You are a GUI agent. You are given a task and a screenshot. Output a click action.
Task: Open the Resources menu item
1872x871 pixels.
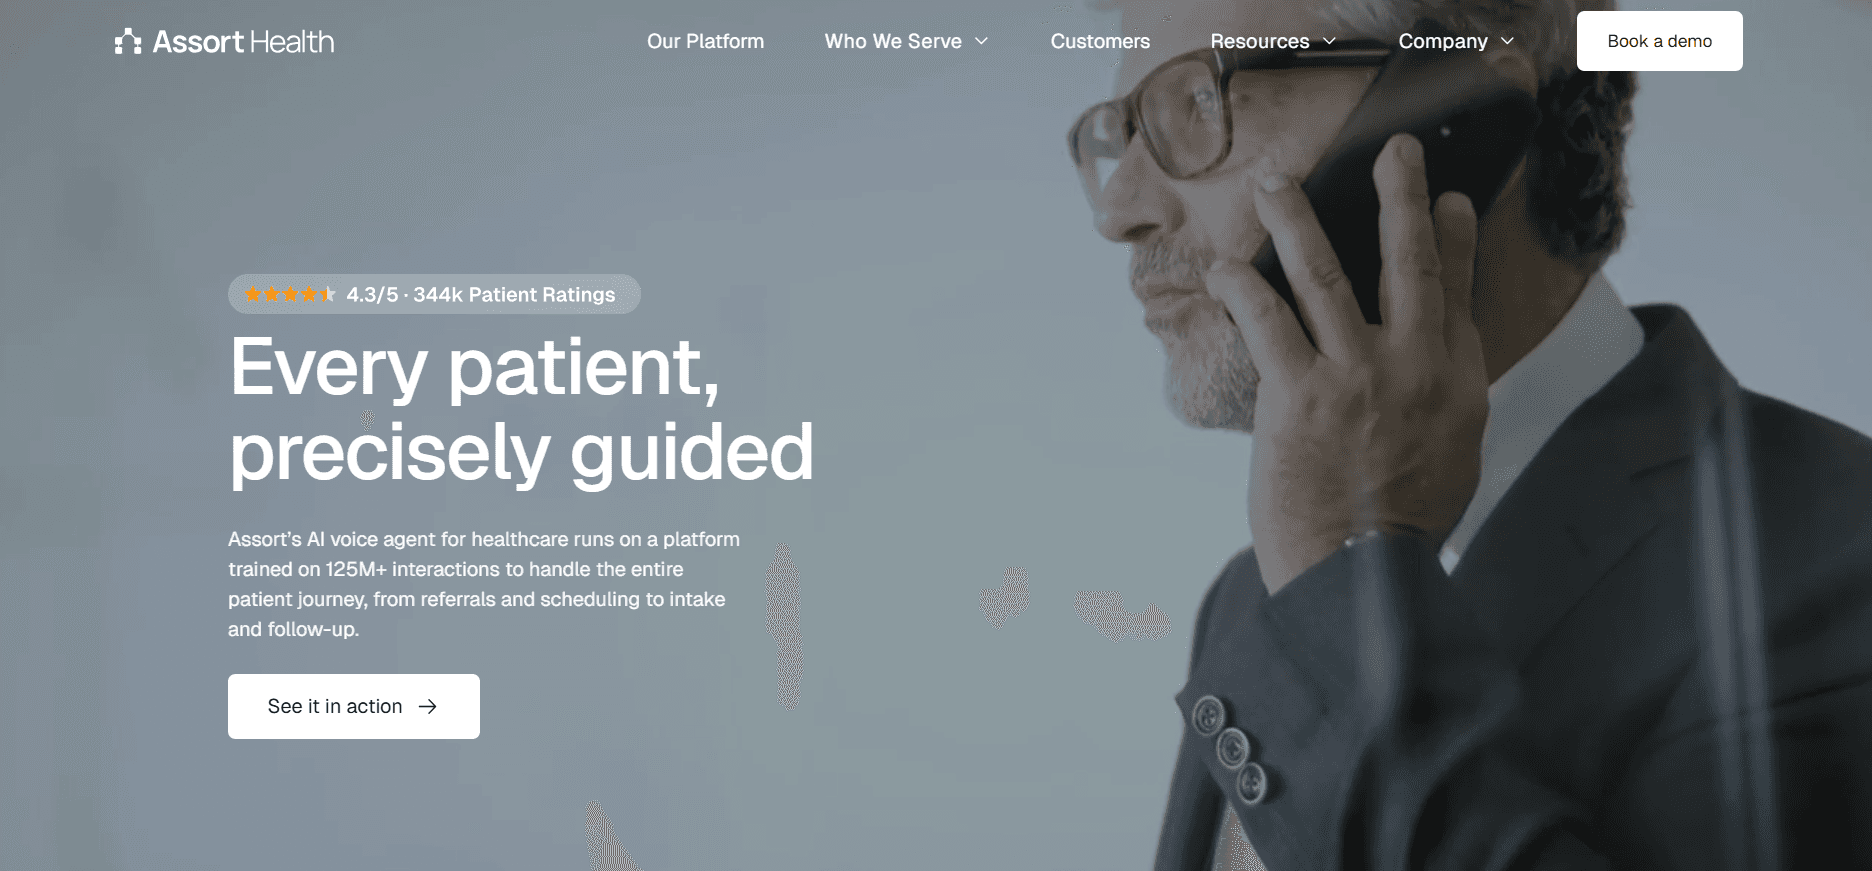(x=1259, y=41)
